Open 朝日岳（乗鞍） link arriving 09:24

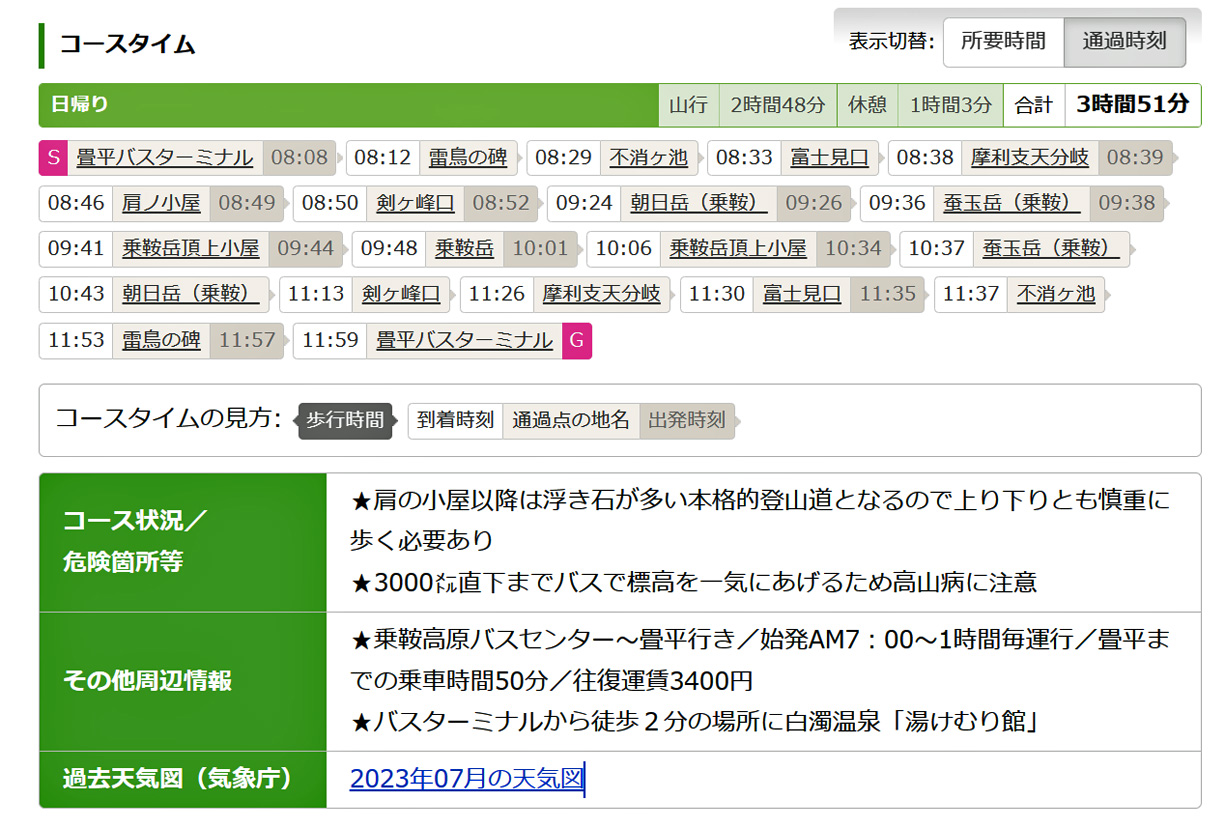(x=698, y=203)
